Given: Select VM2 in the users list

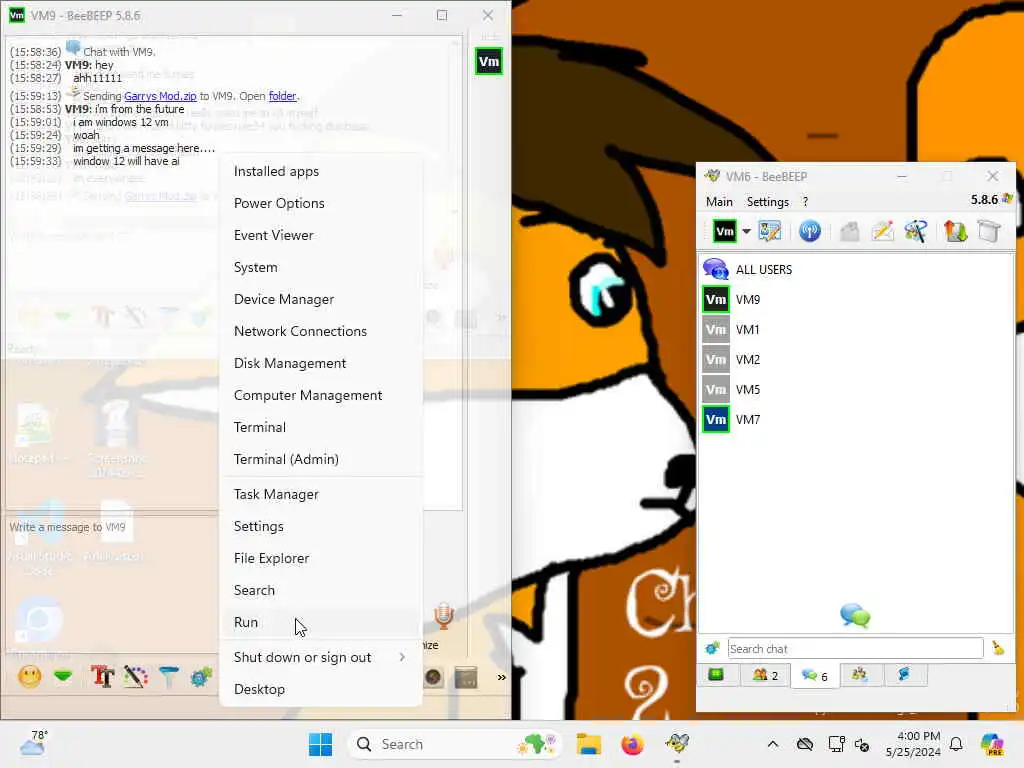Looking at the screenshot, I should click(x=856, y=360).
